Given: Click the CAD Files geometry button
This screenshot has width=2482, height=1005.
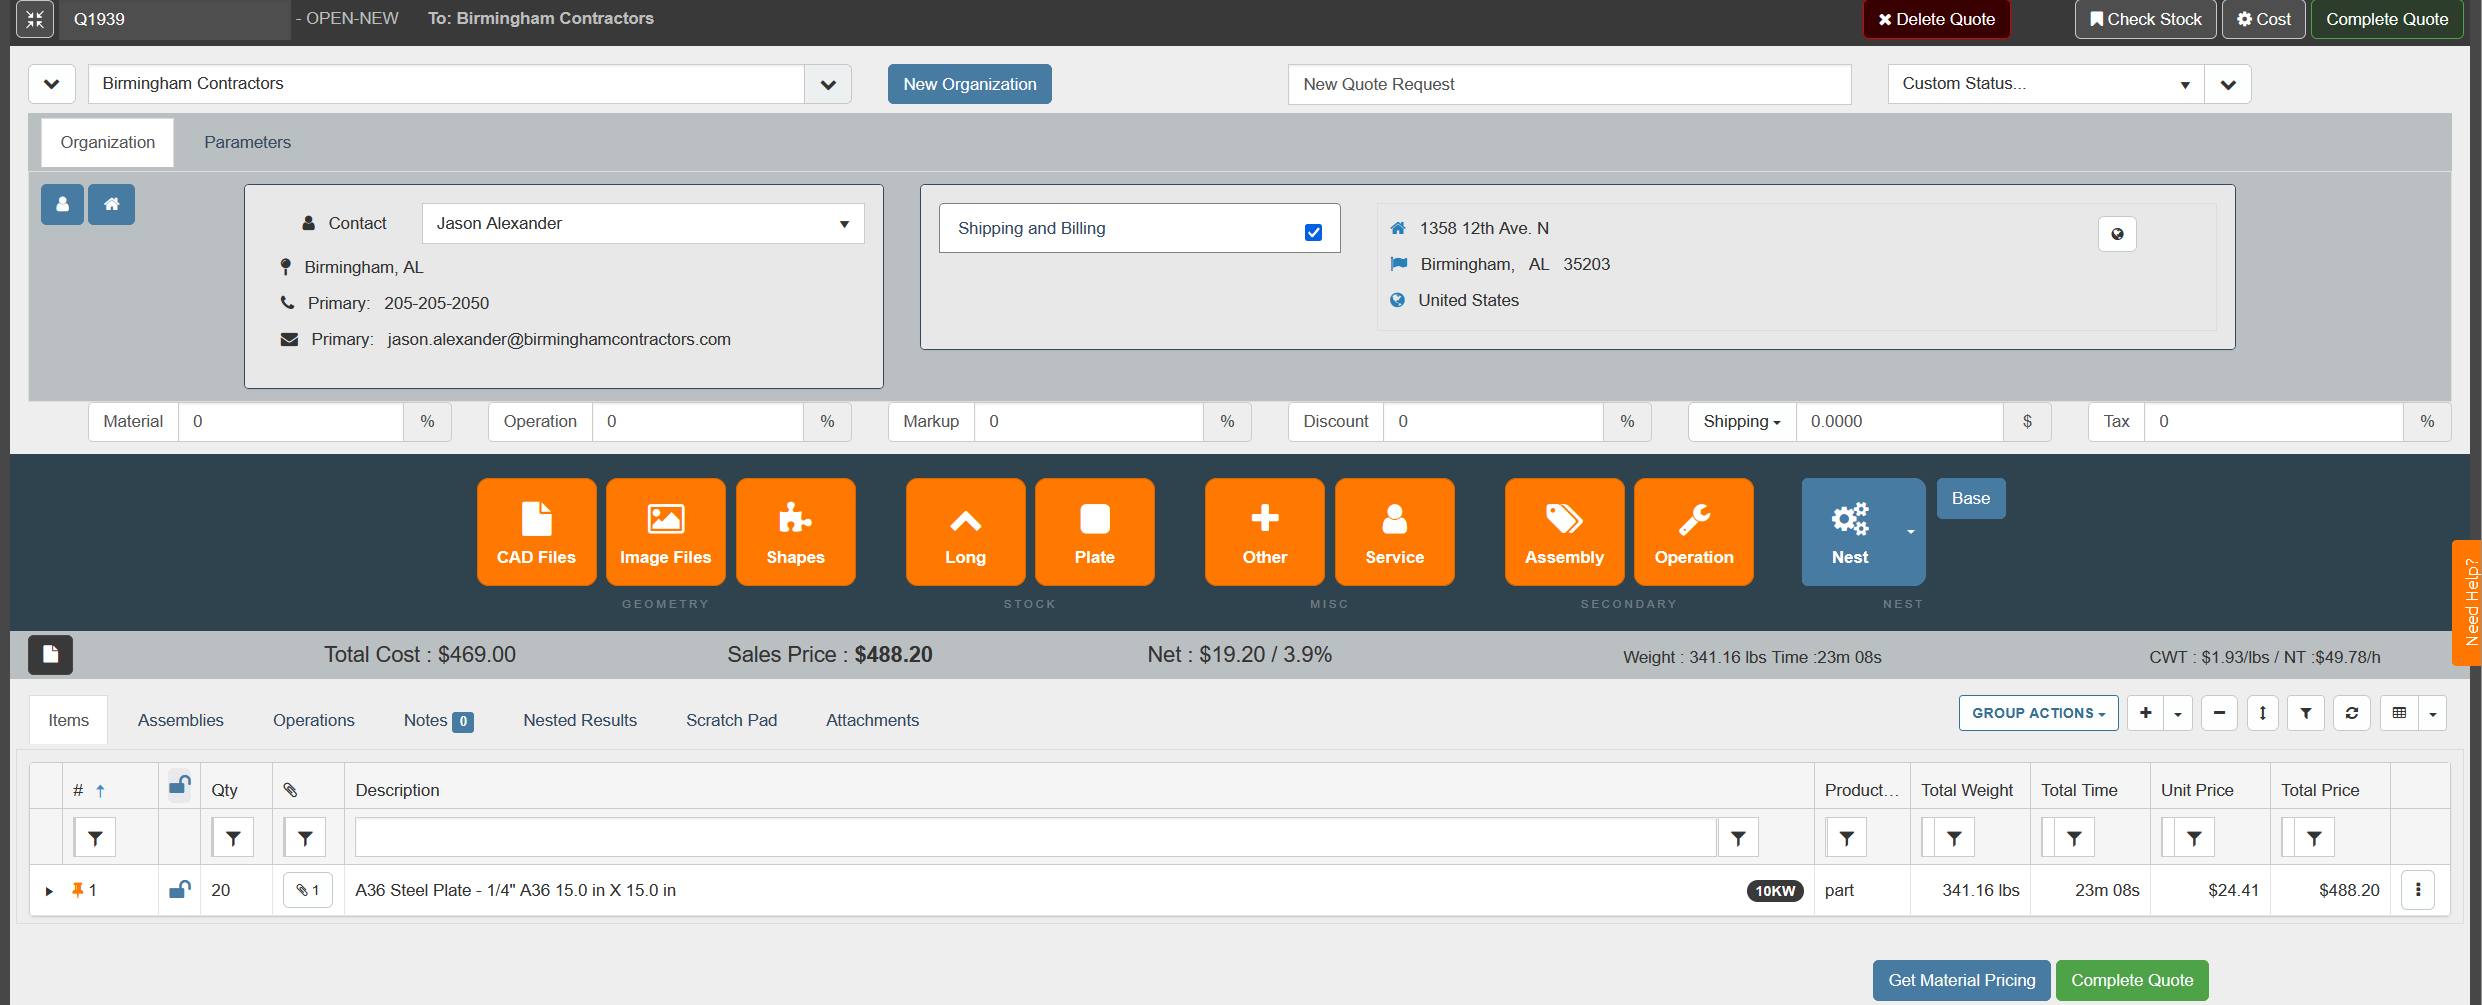Looking at the screenshot, I should [536, 532].
